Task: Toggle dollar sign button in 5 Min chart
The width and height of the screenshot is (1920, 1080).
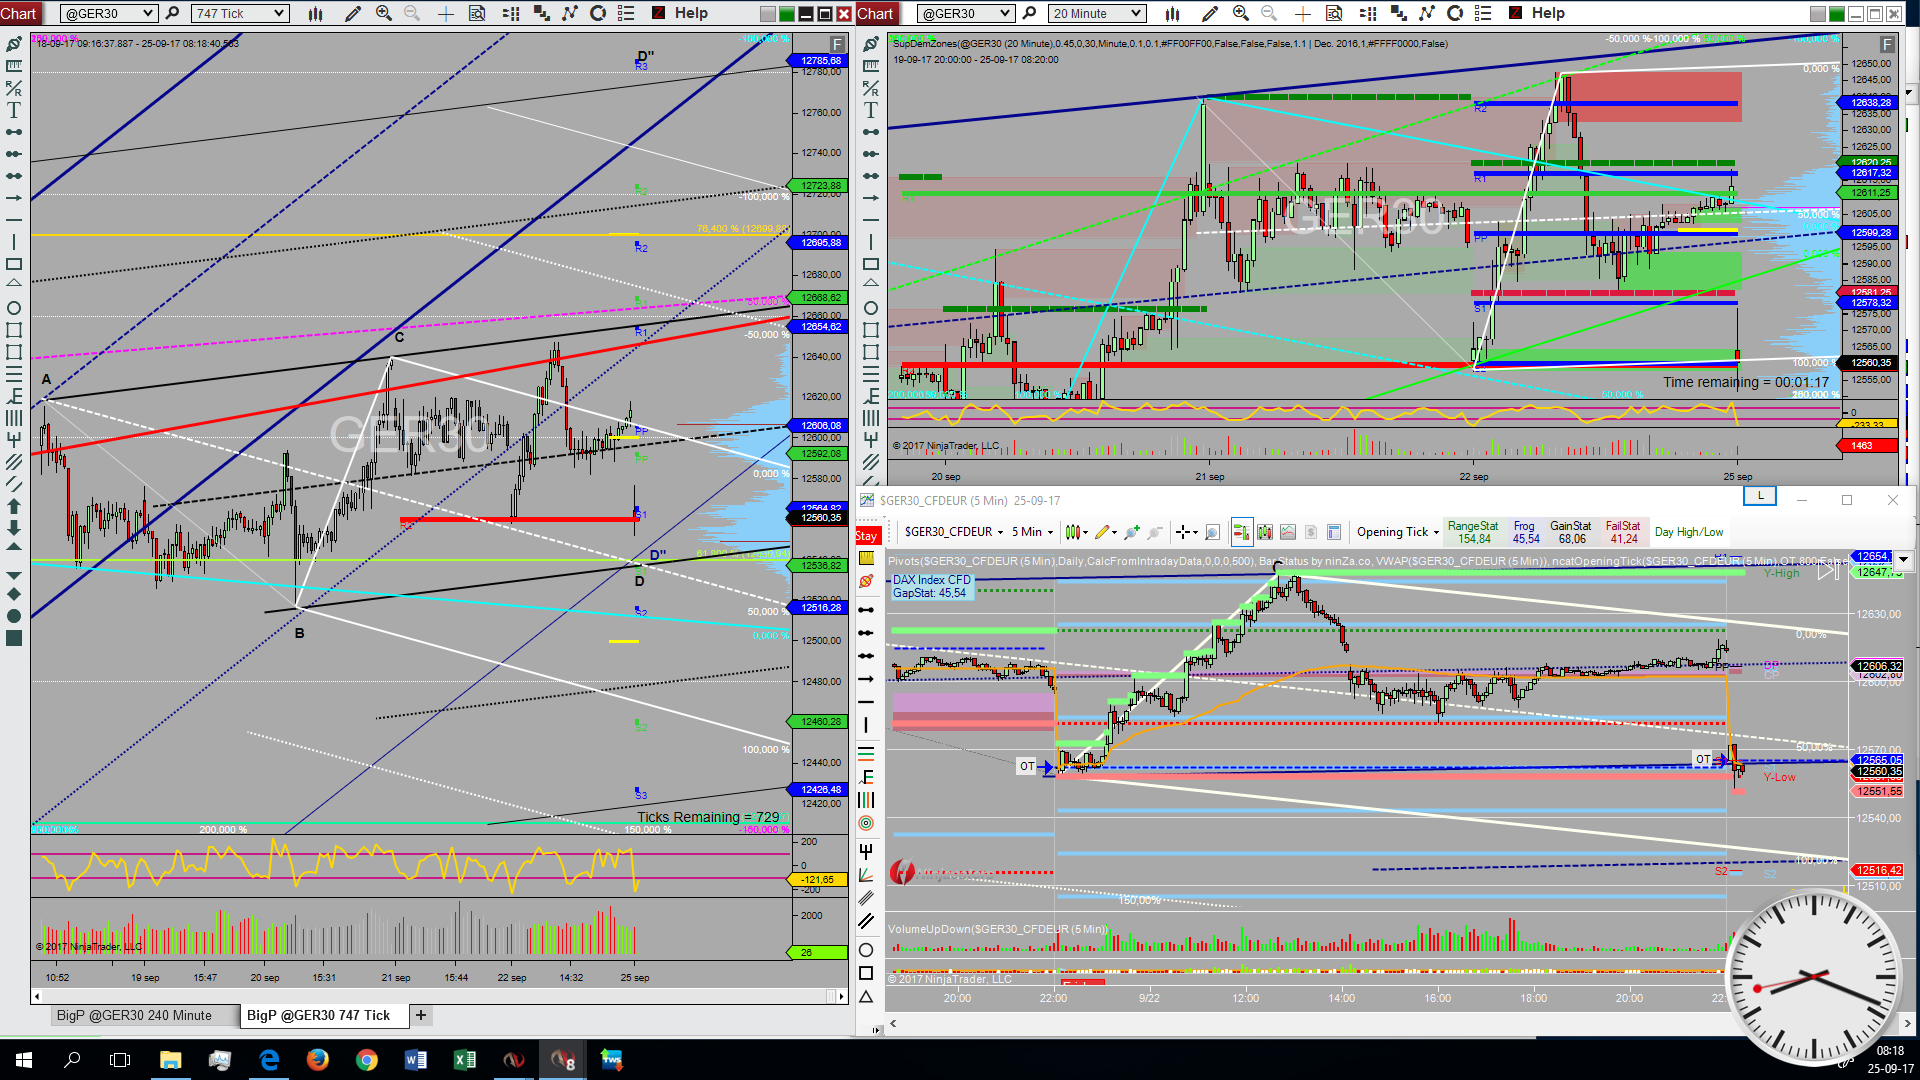Action: coord(1310,532)
